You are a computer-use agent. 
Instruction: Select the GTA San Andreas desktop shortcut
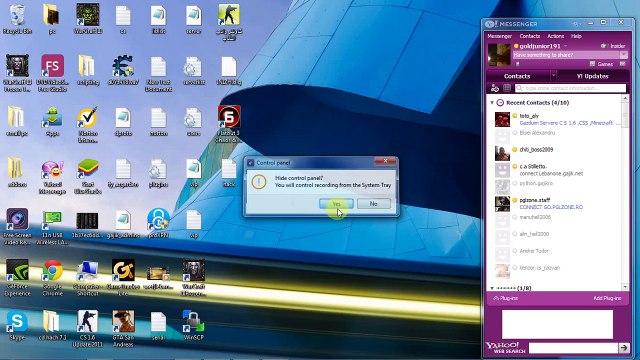tap(123, 329)
